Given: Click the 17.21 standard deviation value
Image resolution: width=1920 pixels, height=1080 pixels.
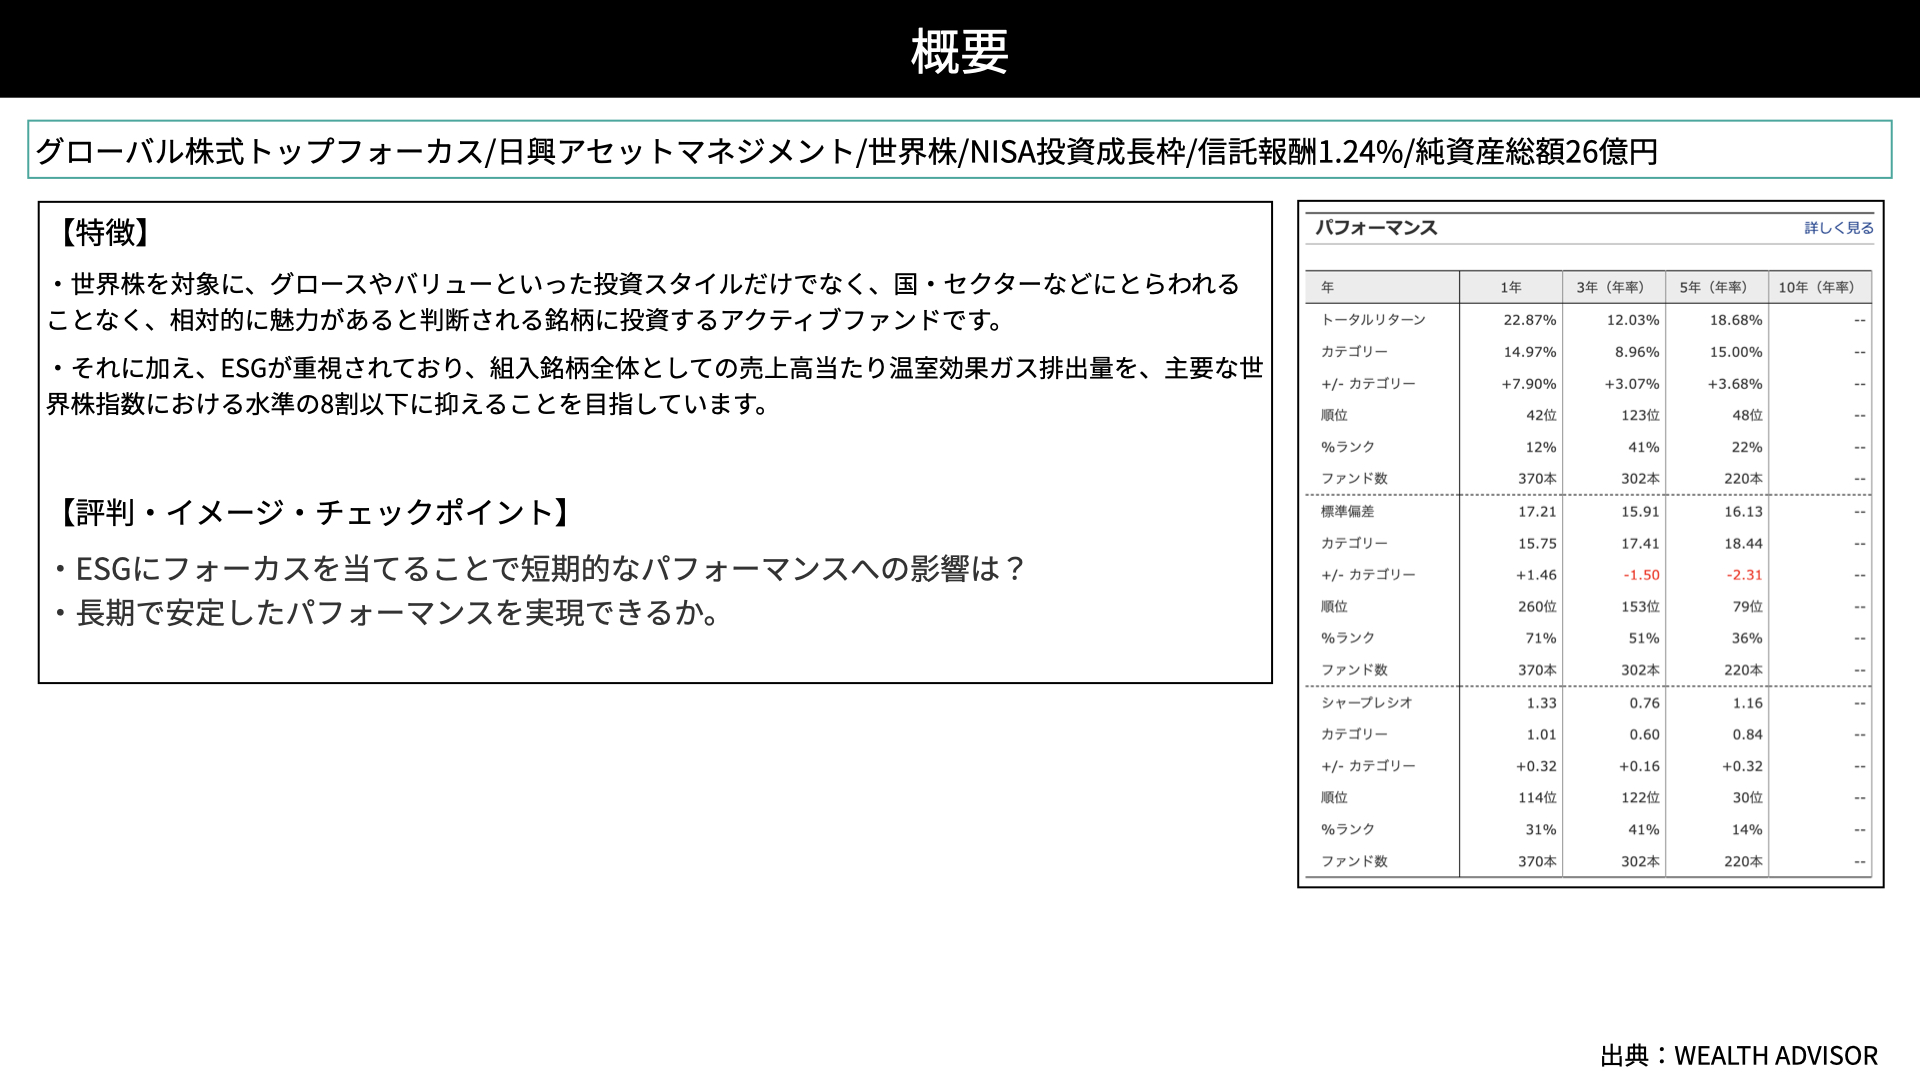Looking at the screenshot, I should point(1537,511).
